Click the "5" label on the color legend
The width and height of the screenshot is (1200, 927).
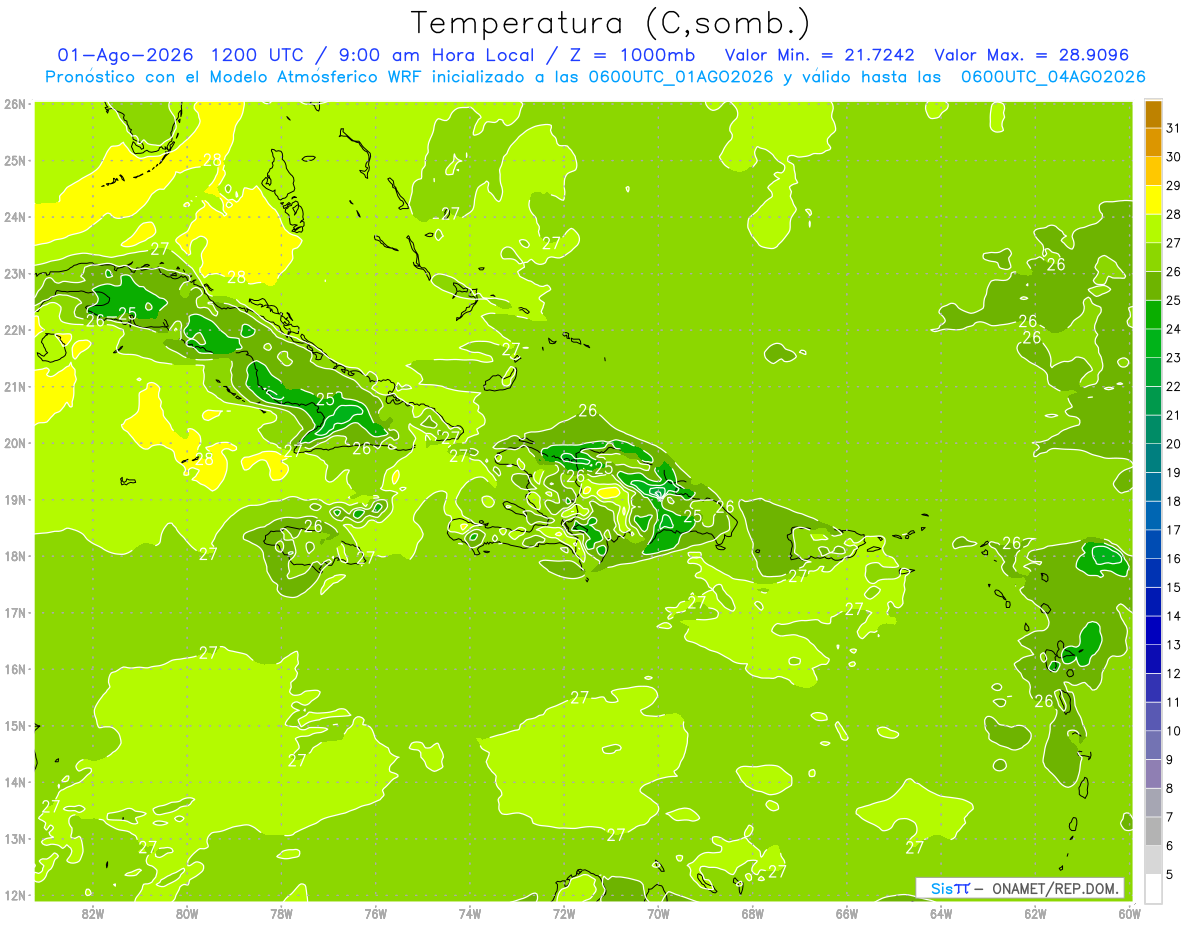[x=1170, y=874]
